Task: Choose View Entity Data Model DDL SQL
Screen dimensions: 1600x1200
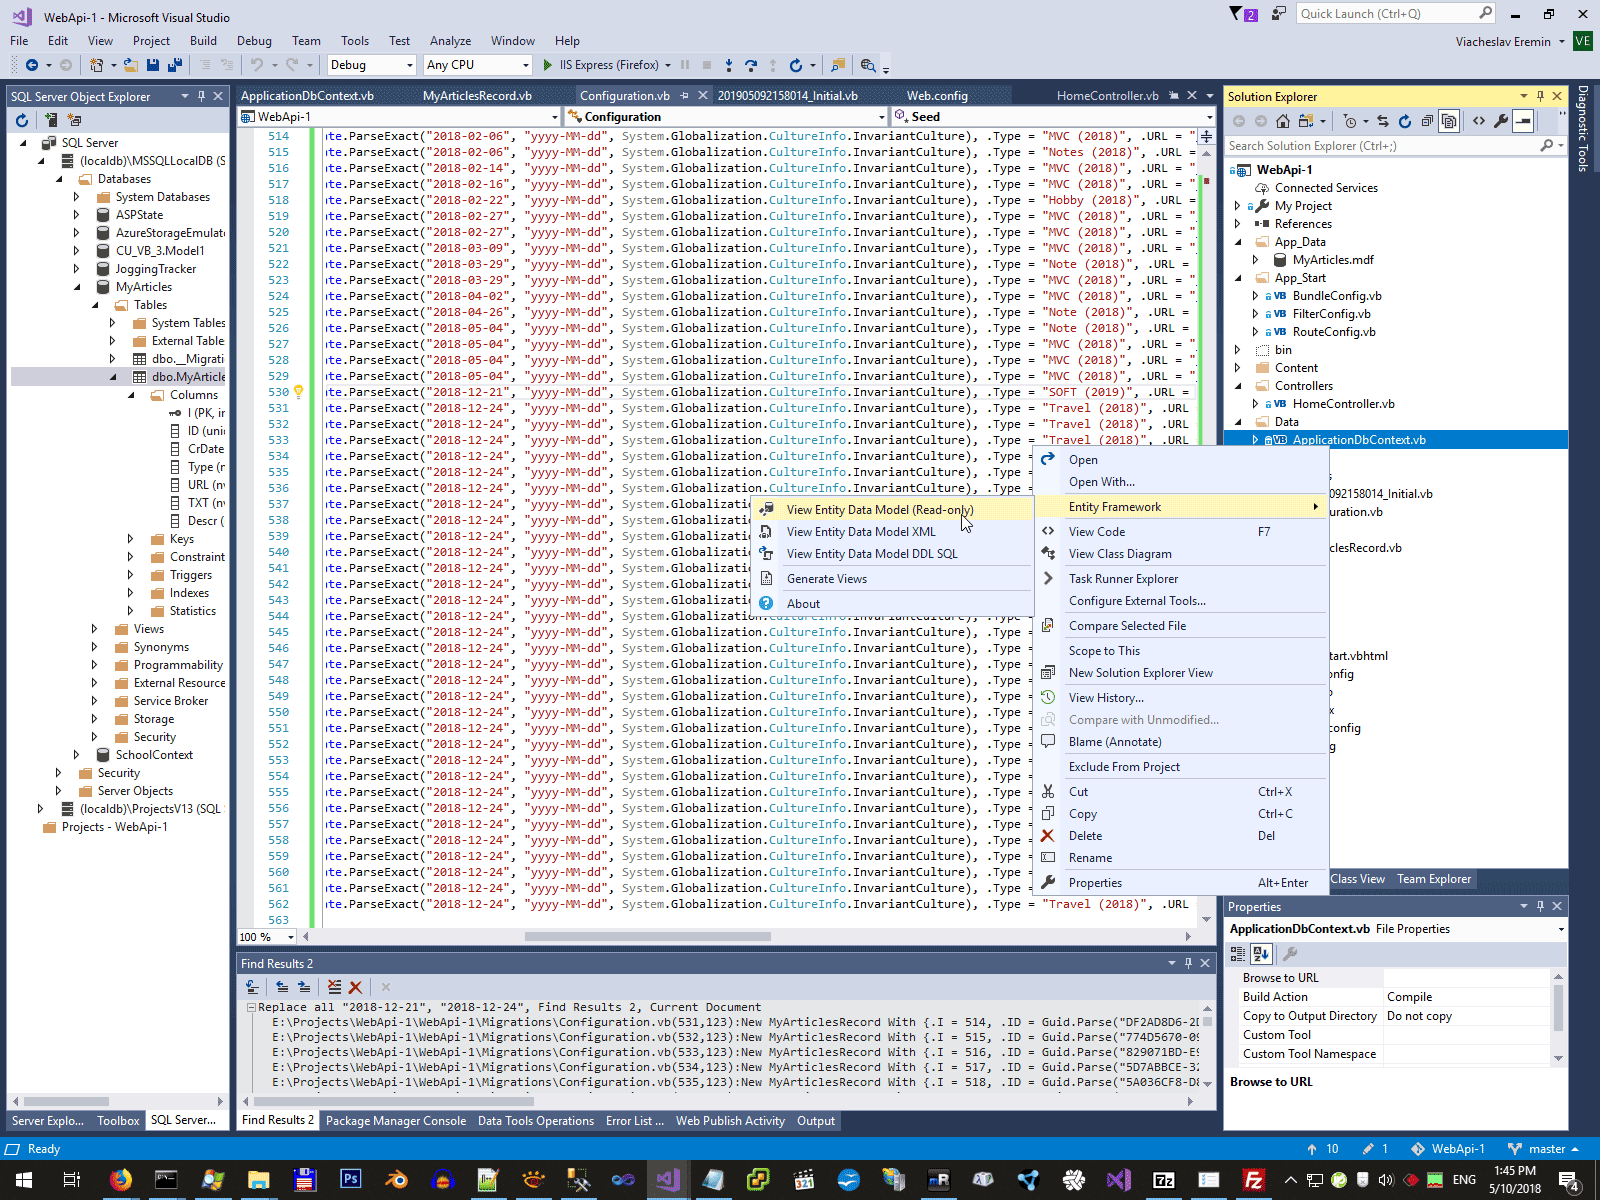Action: coord(872,554)
